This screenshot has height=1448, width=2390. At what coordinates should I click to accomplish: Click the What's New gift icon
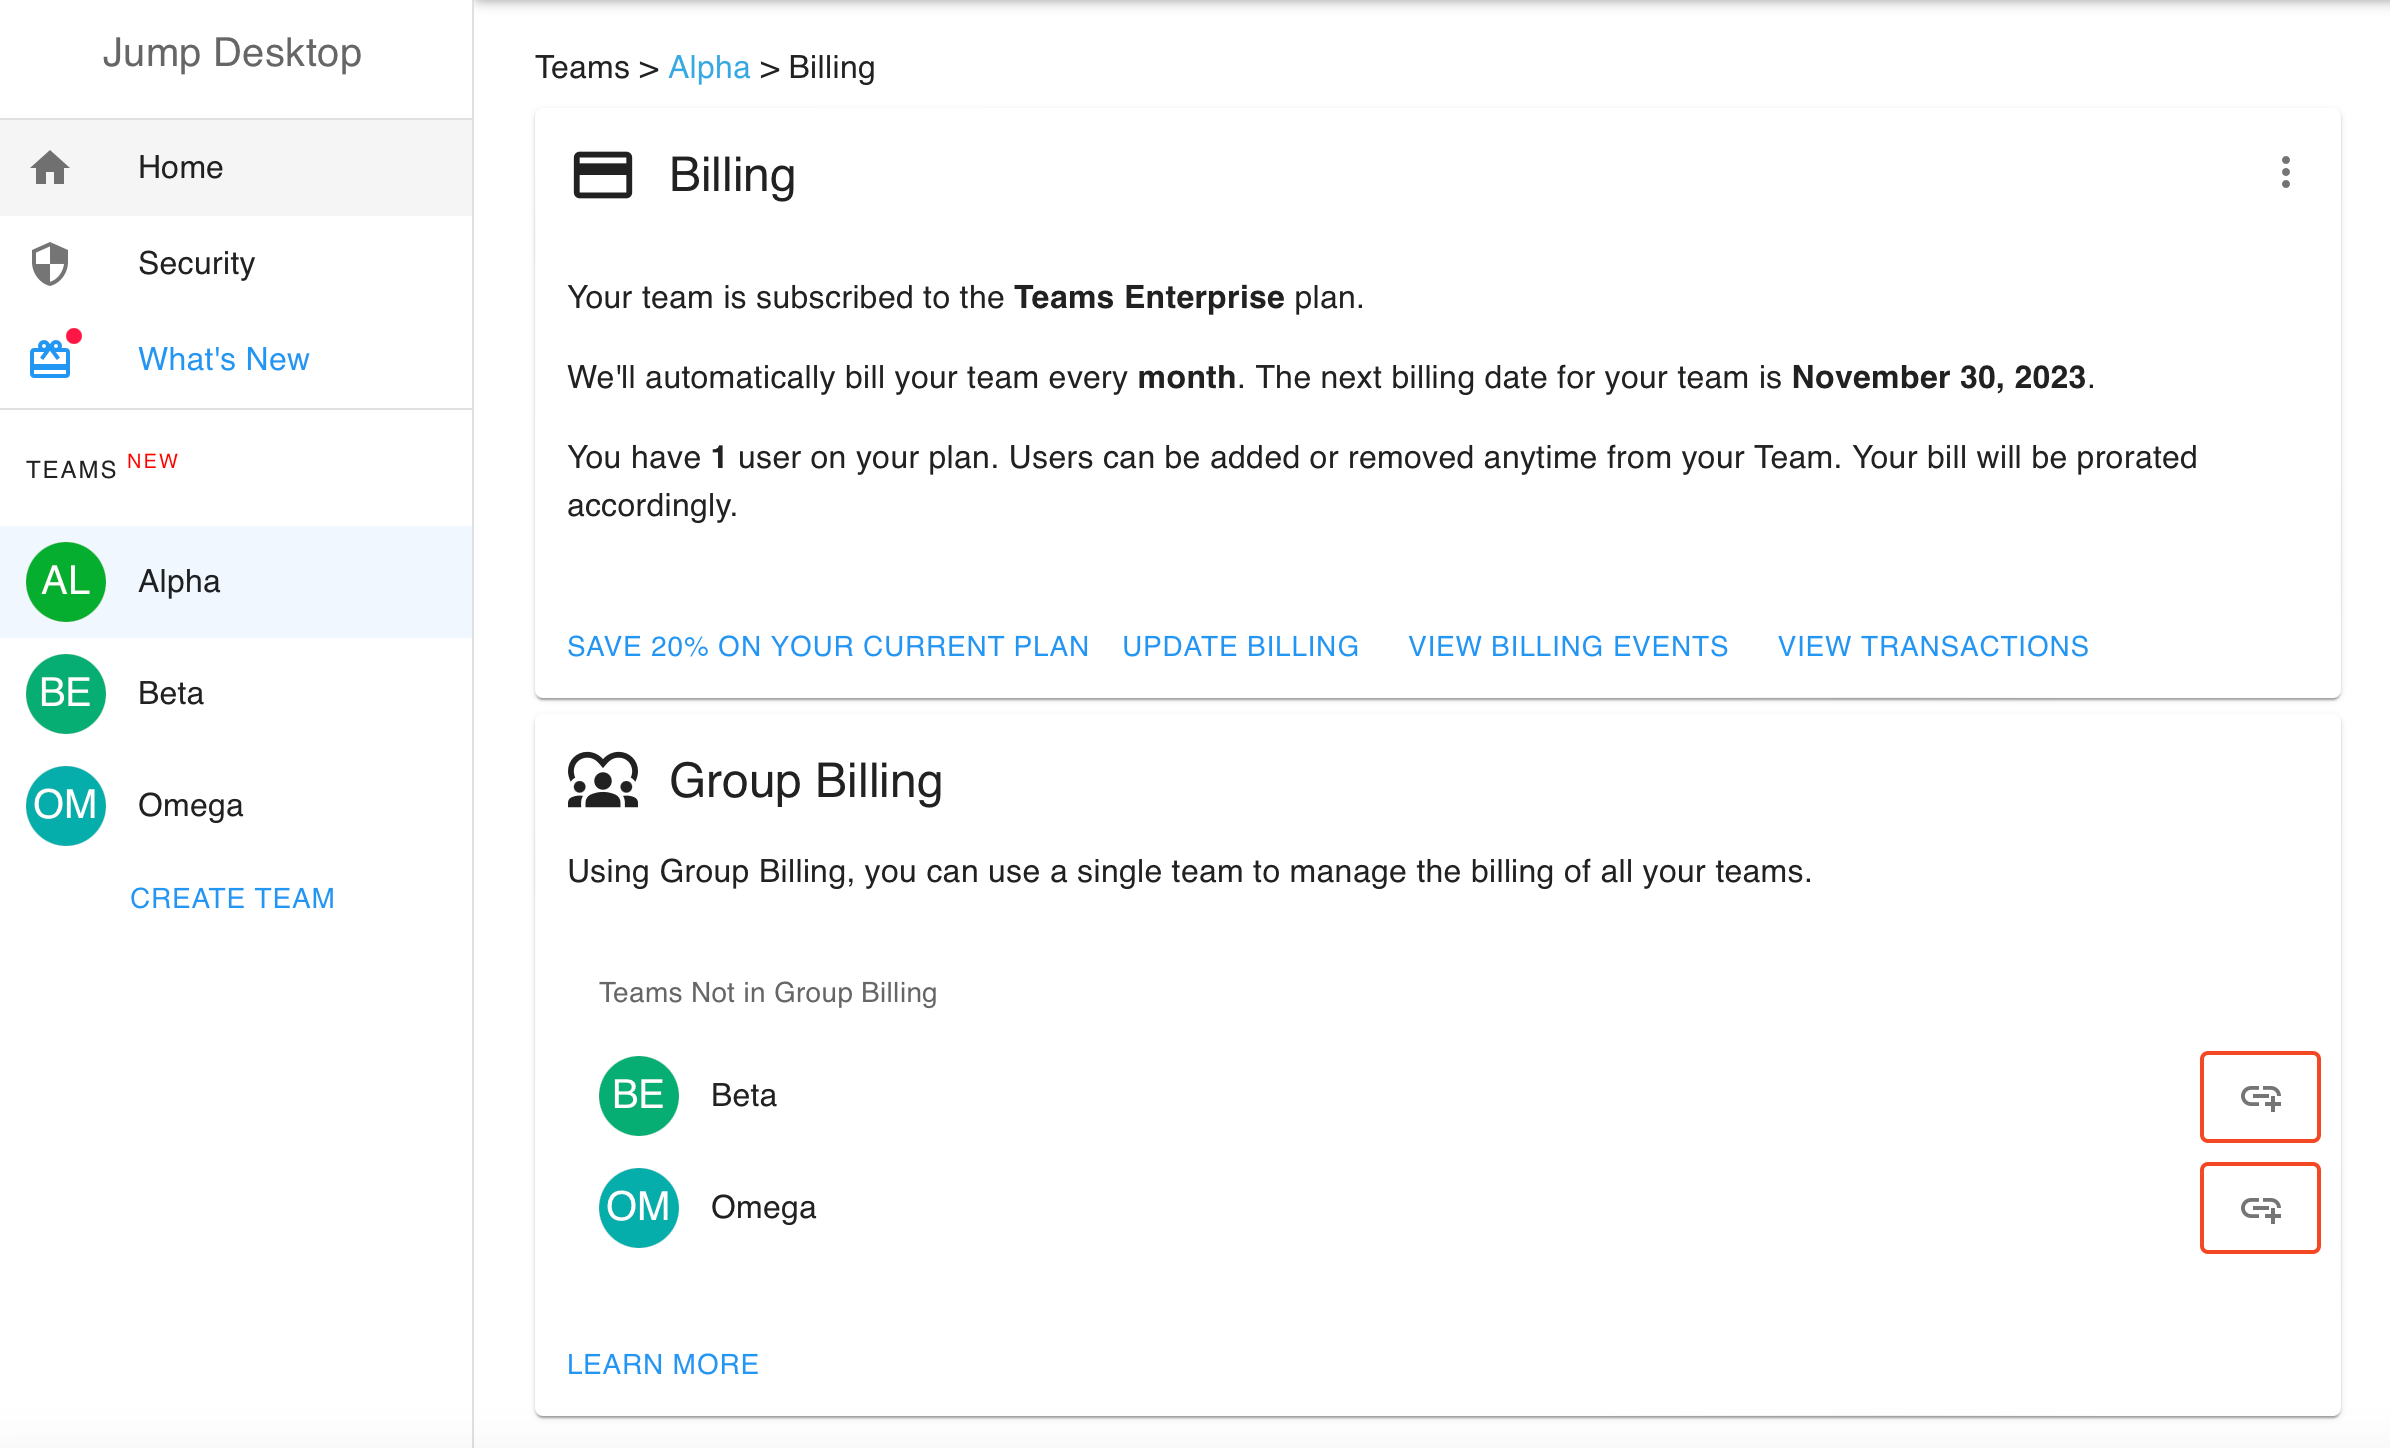coord(50,357)
